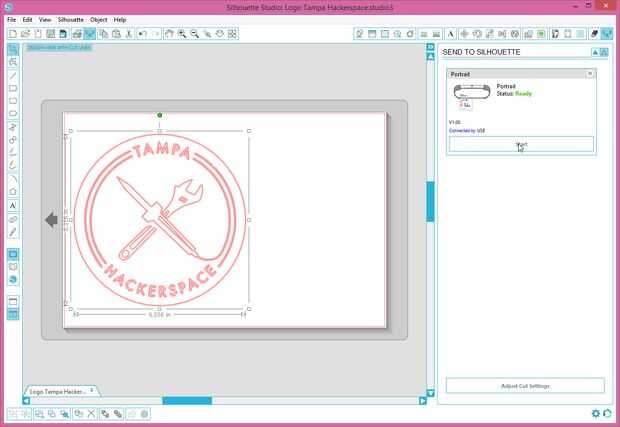This screenshot has height=427, width=620.
Task: Click the Send to Silhouette toolbar icon
Action: click(x=89, y=34)
